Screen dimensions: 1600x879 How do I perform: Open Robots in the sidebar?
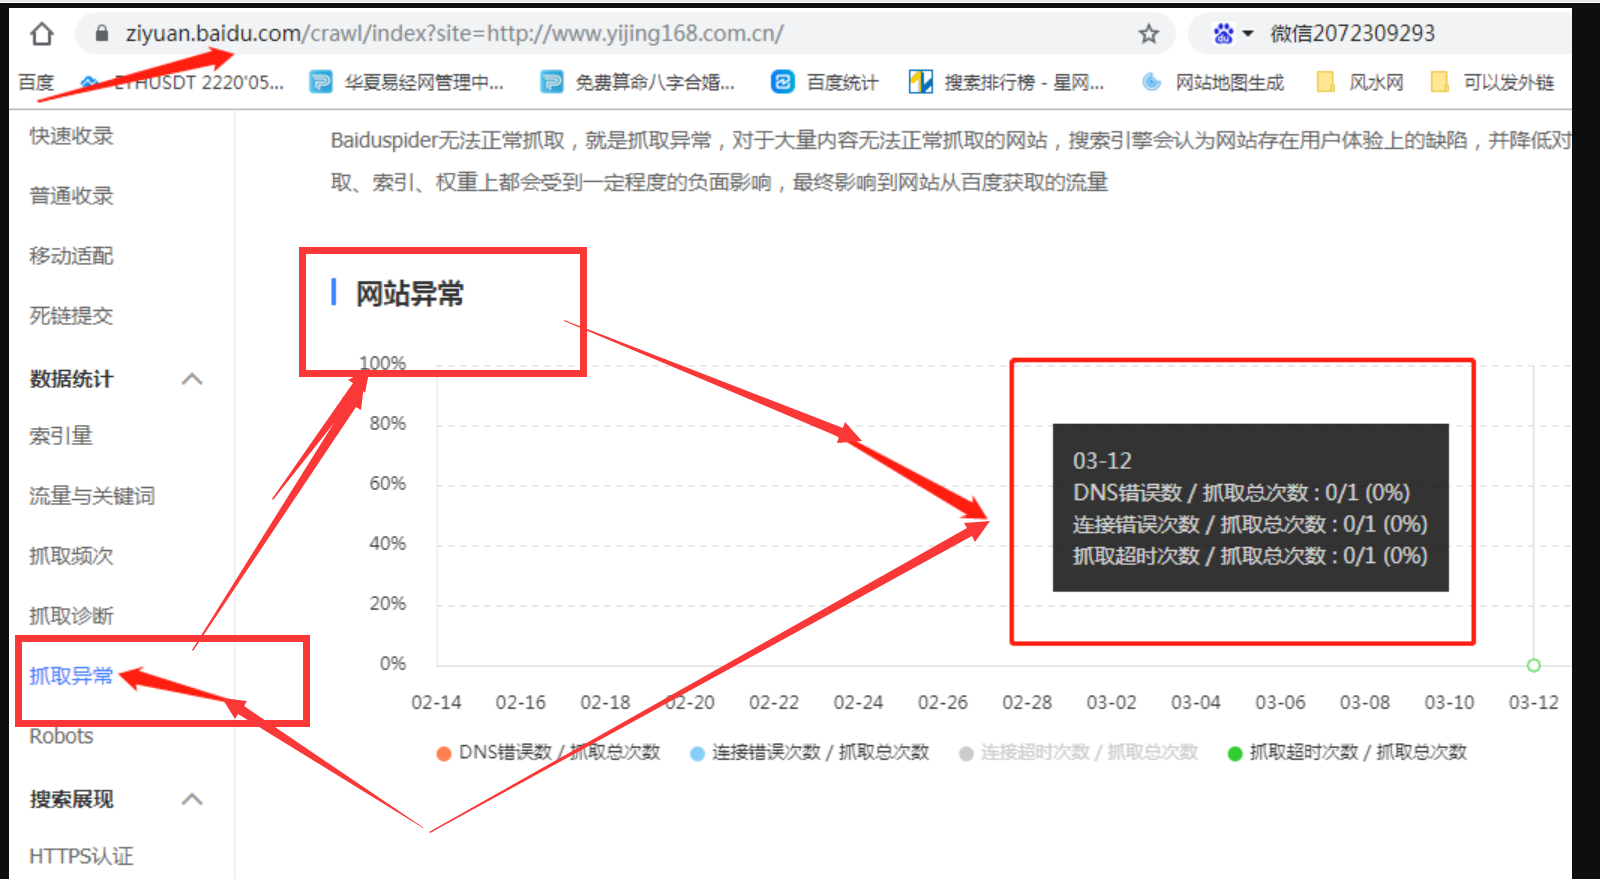(x=61, y=736)
